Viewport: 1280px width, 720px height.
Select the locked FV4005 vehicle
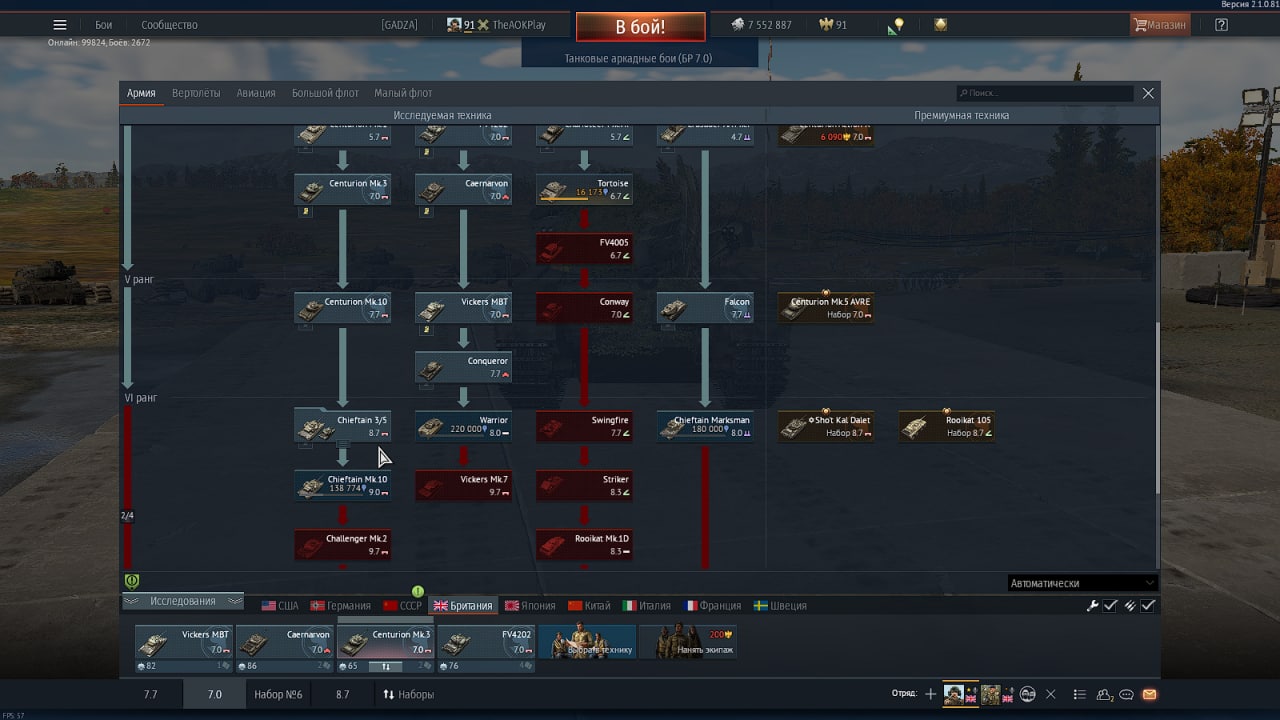[x=584, y=249]
